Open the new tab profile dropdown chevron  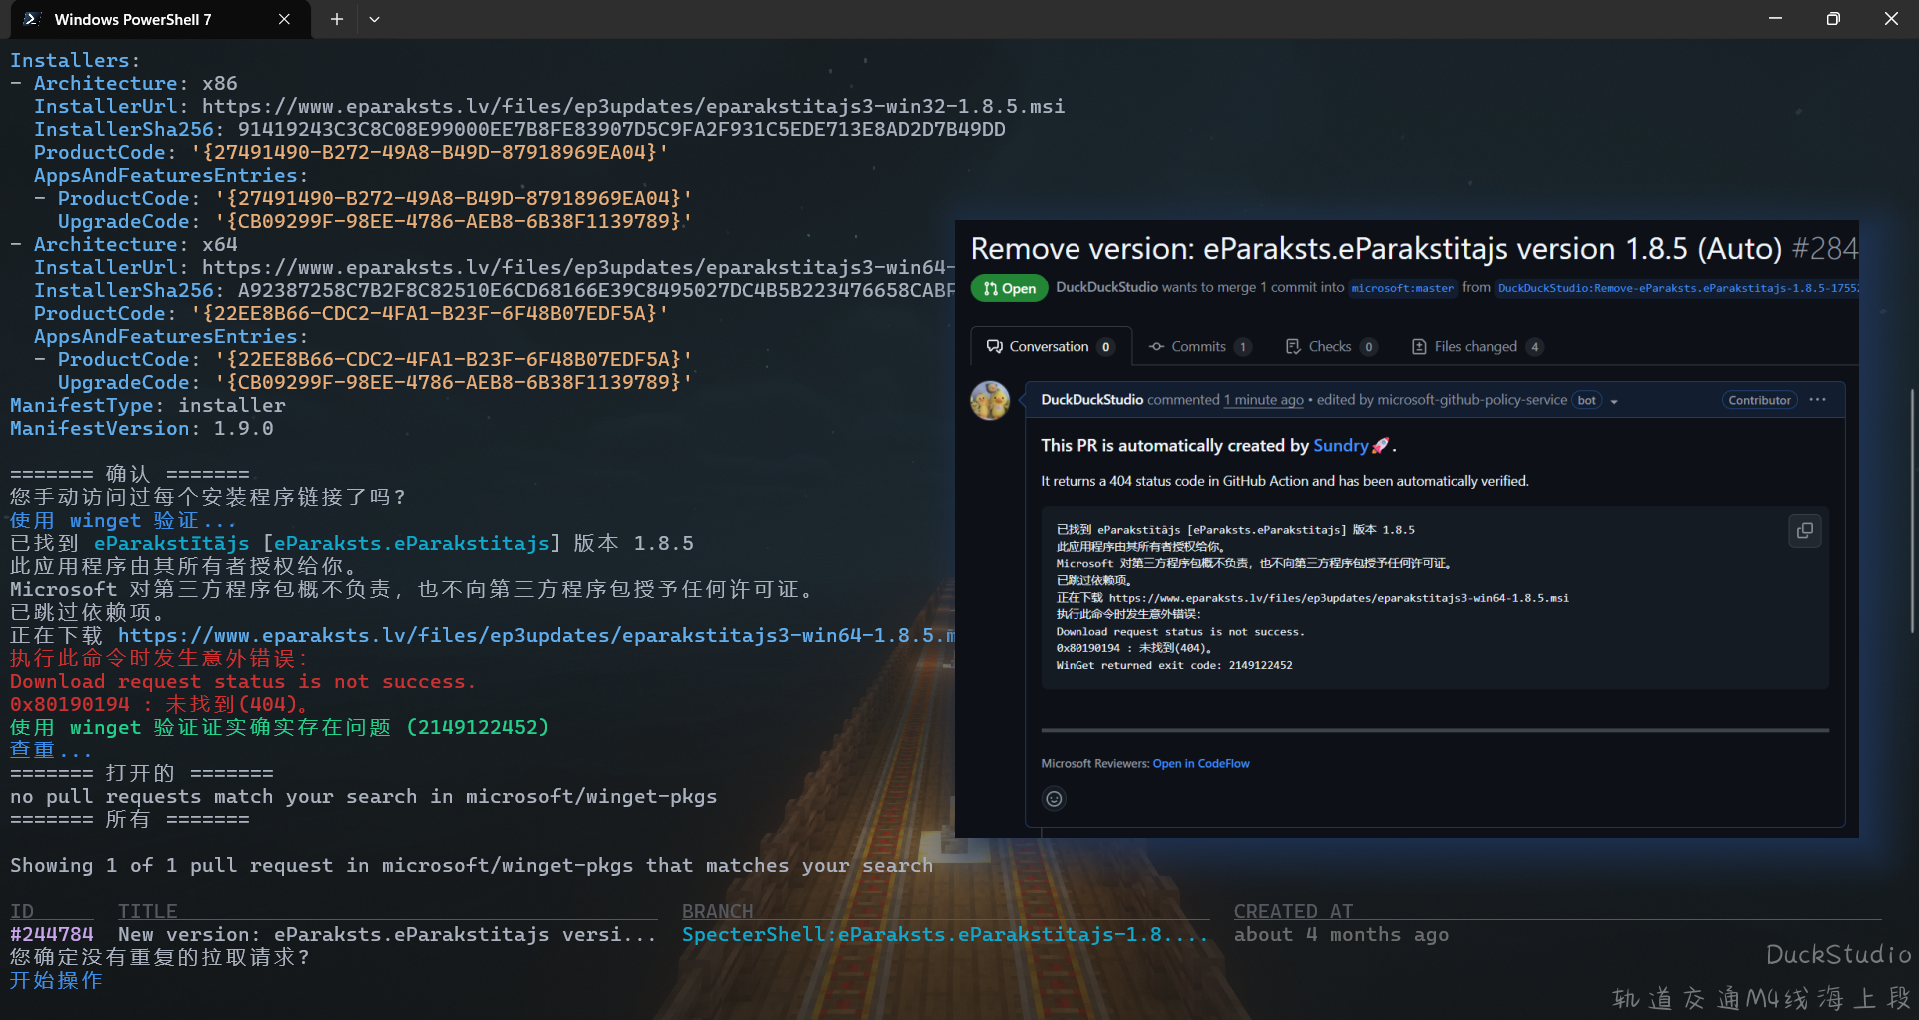(374, 19)
